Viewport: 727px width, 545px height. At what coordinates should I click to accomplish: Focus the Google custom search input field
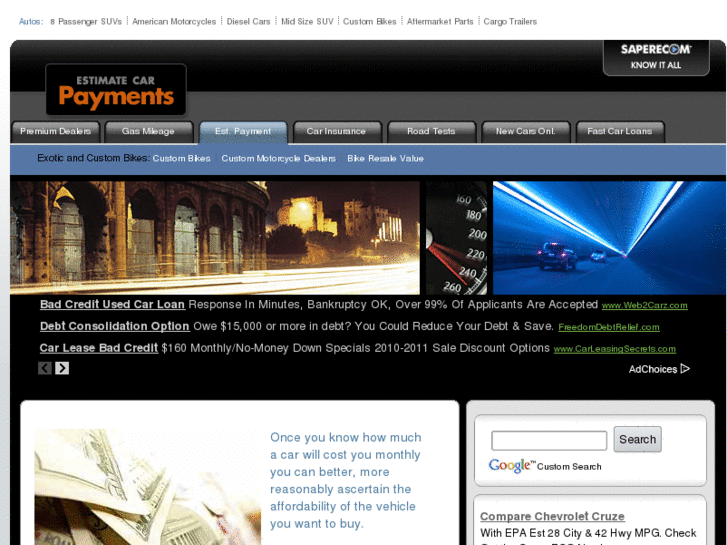tap(549, 440)
